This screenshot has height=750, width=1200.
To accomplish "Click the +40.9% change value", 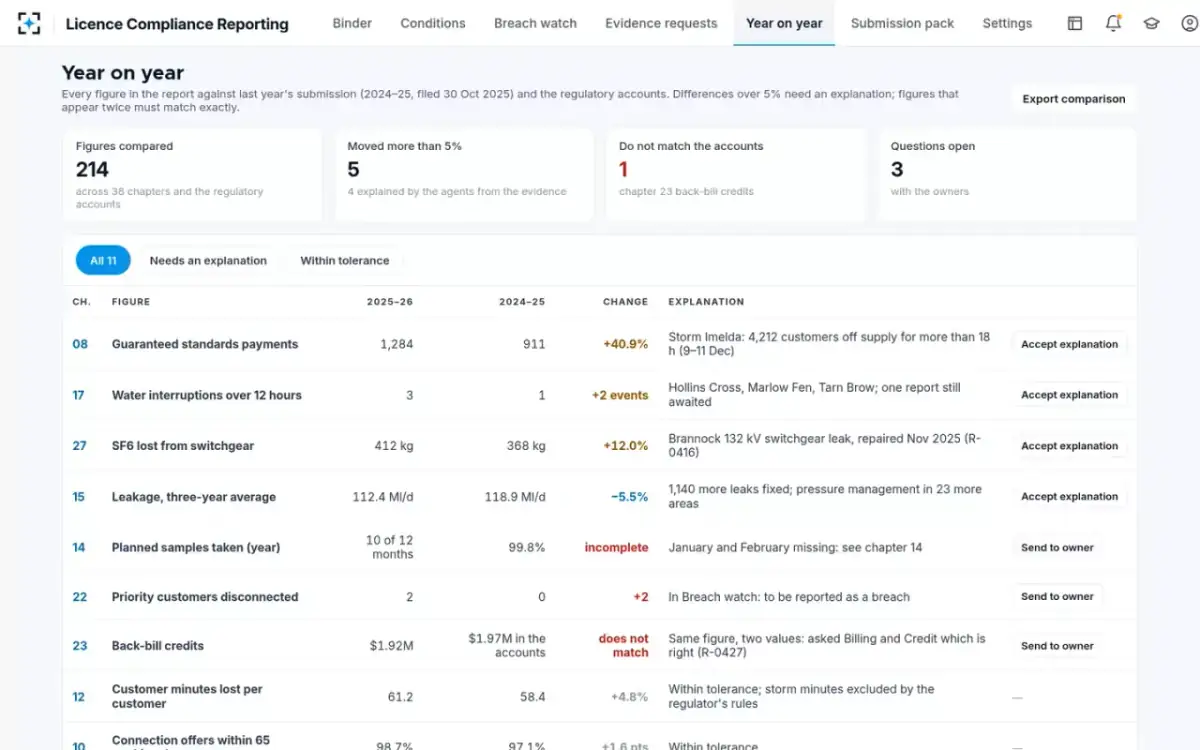I will [625, 344].
